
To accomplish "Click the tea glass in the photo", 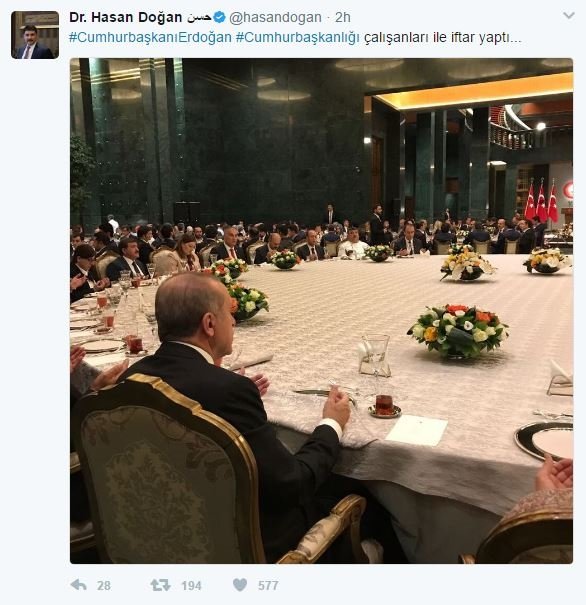I will point(384,405).
